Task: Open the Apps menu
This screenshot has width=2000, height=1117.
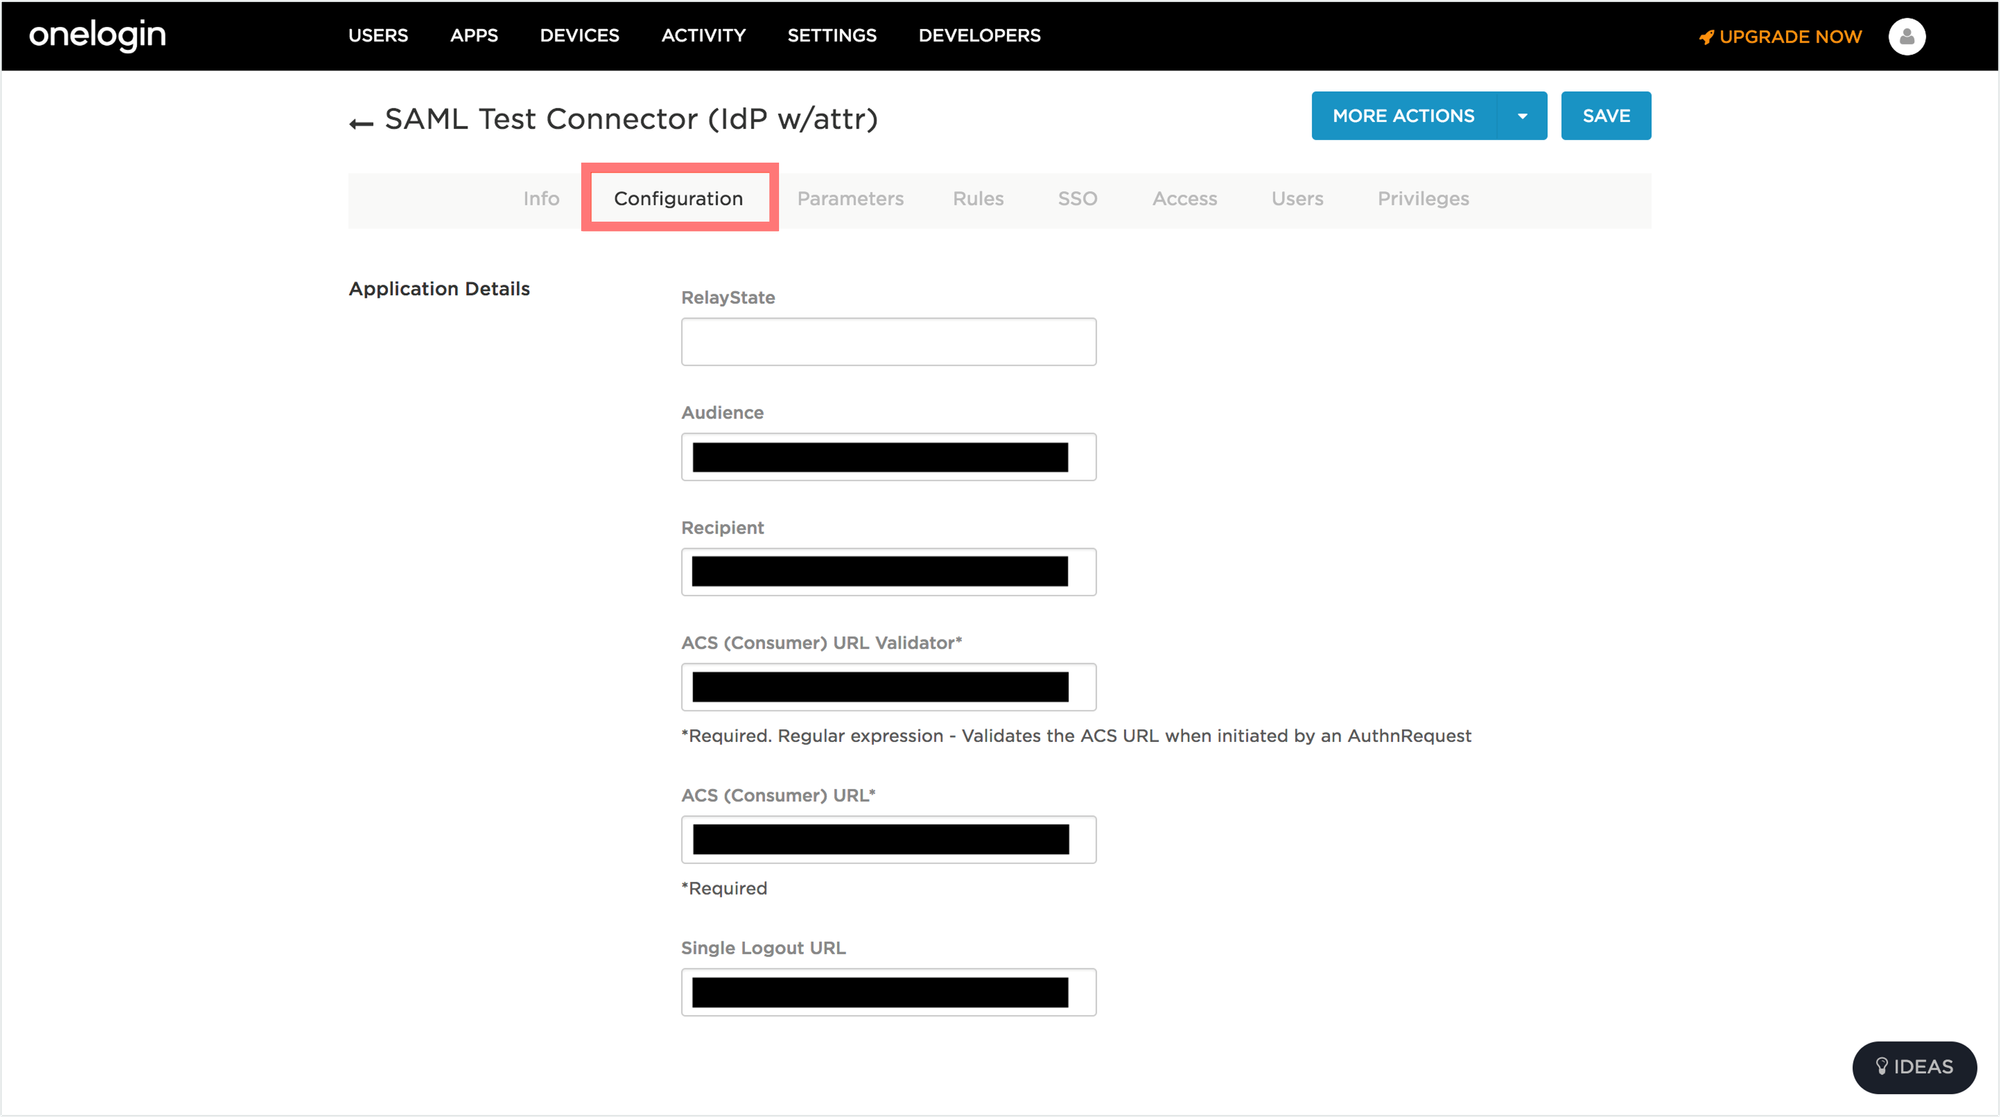Action: tap(474, 36)
